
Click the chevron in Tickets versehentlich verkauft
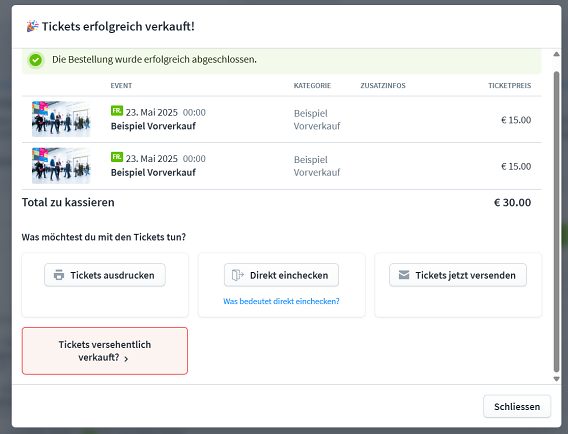(x=126, y=359)
